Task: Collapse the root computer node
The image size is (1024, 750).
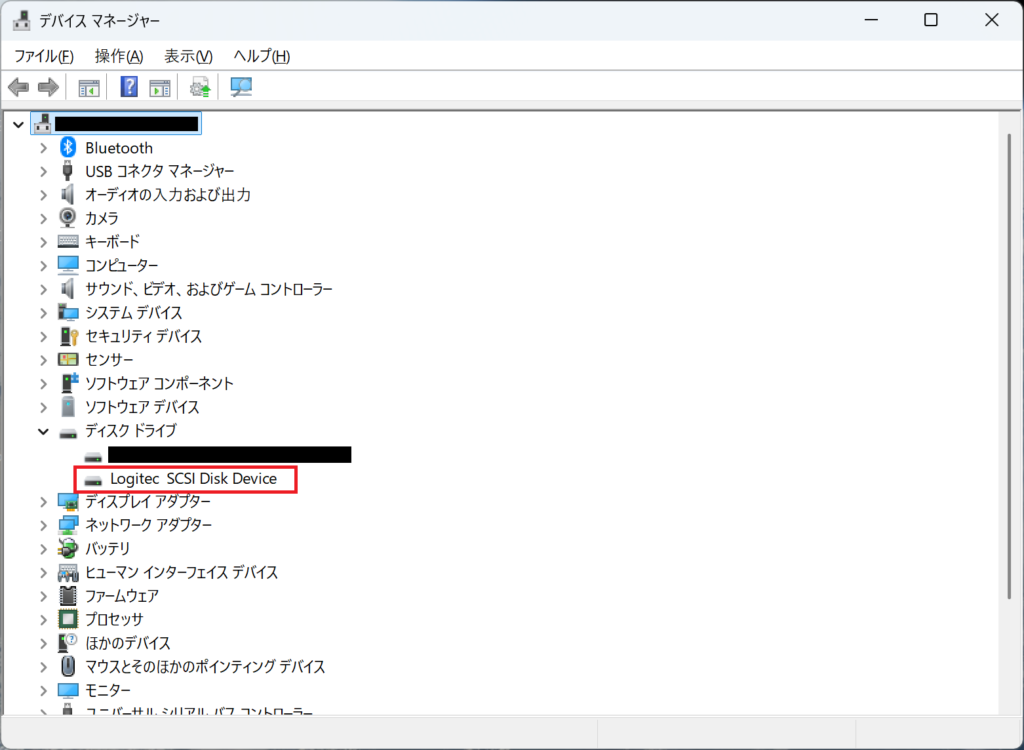Action: click(x=19, y=124)
